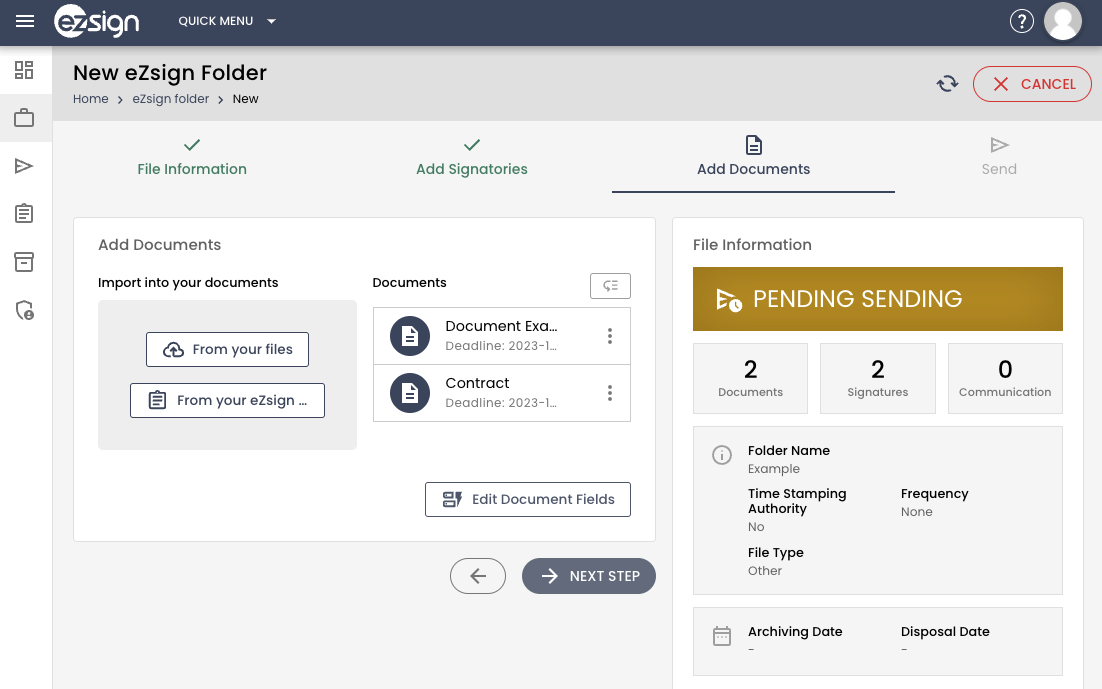Click the eZsign folder breadcrumb link

click(x=171, y=99)
